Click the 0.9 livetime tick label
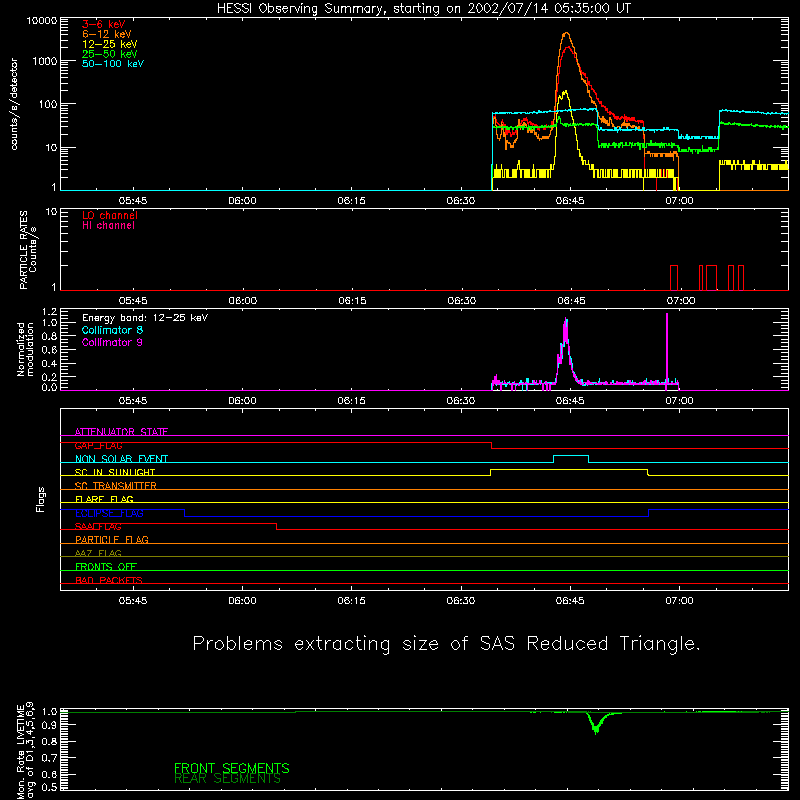 [49, 725]
